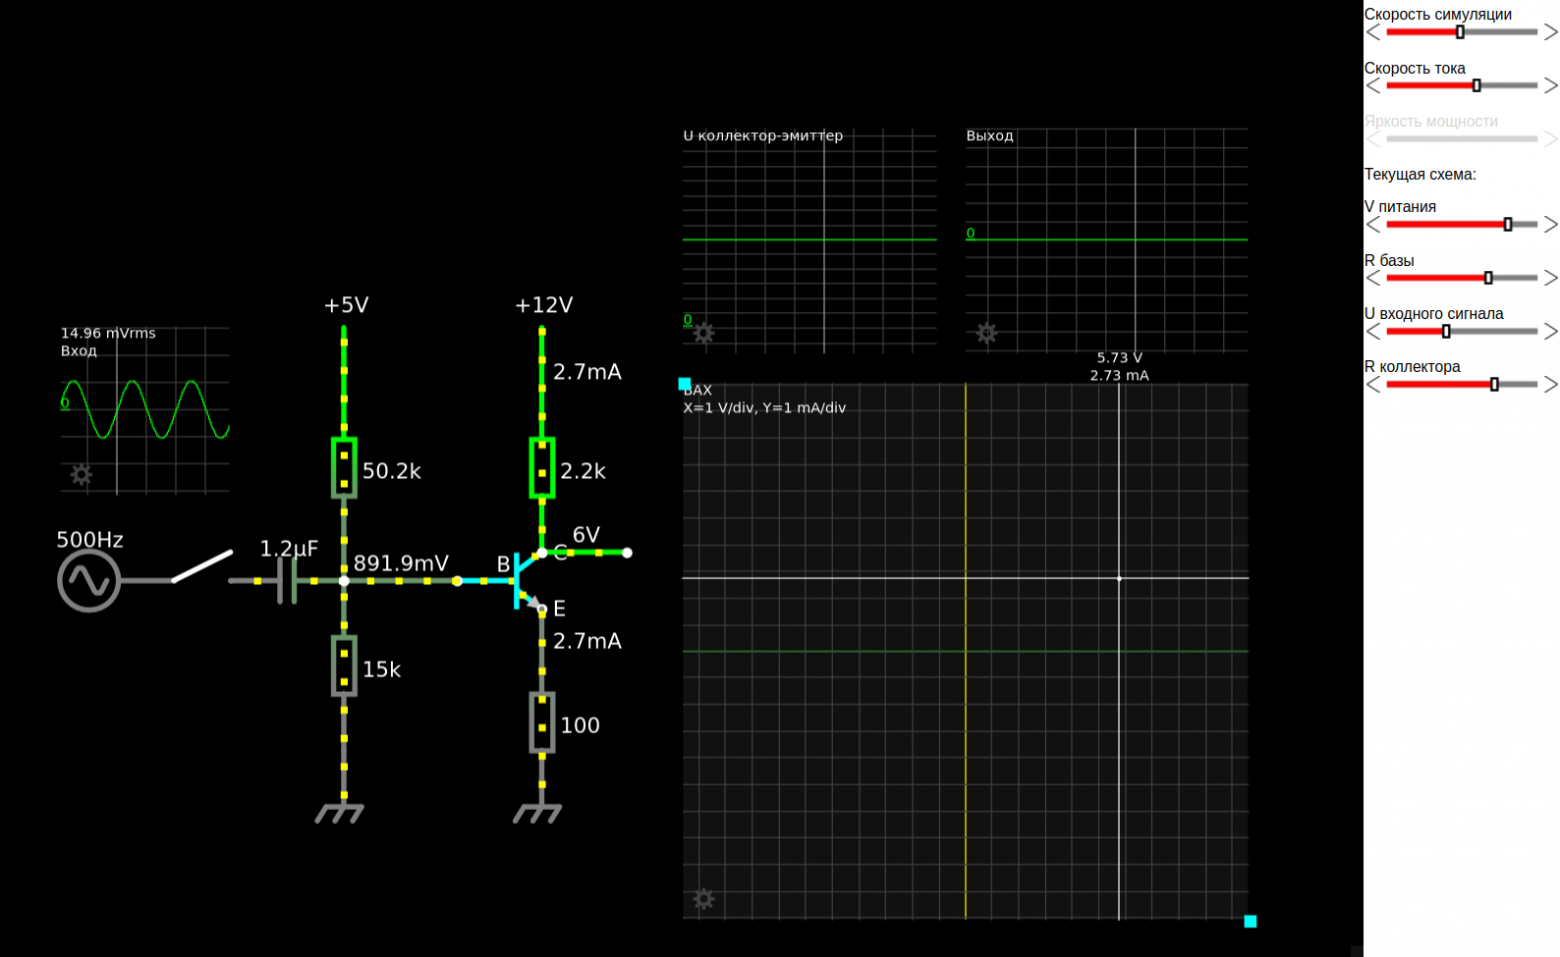
Task: Increase R базы with right arrow
Action: (x=1551, y=278)
